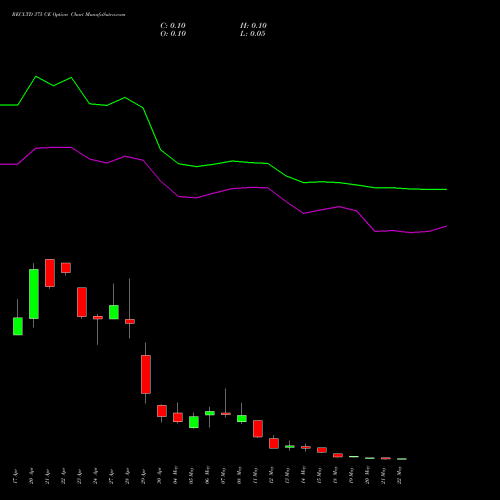Image resolution: width=500 pixels, height=500 pixels.
Task: Click the green upper band line's first peak
Action: [x=36, y=77]
